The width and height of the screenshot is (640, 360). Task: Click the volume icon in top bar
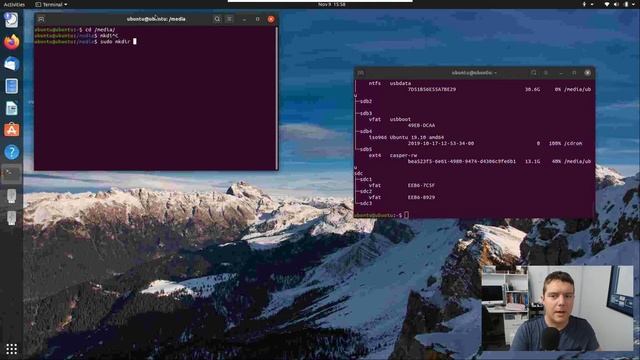tap(616, 4)
